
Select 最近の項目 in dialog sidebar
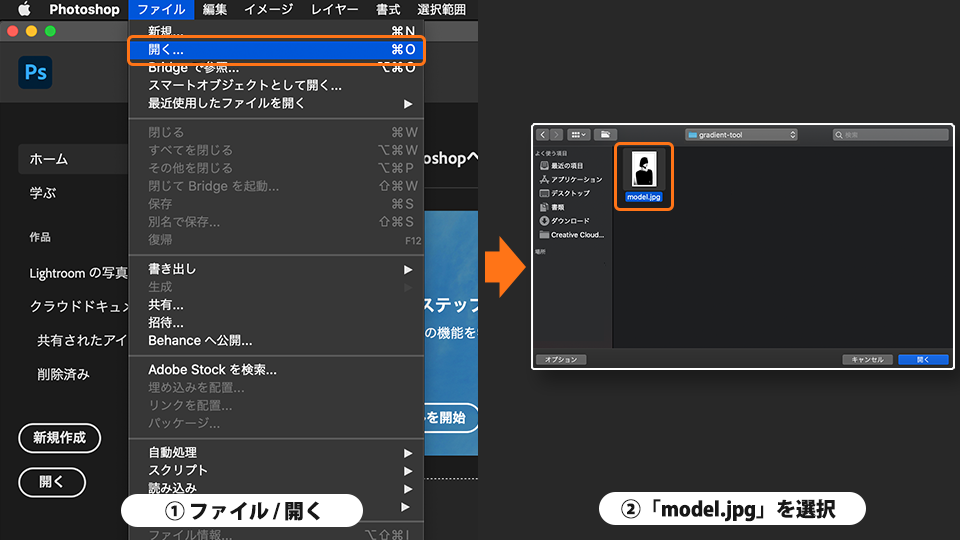(561, 166)
